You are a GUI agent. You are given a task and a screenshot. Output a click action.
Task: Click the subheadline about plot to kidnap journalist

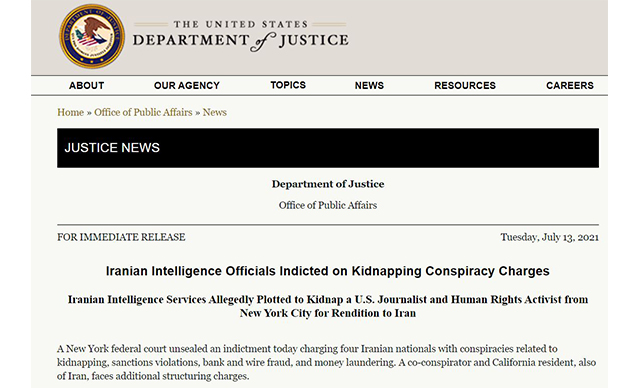point(328,306)
